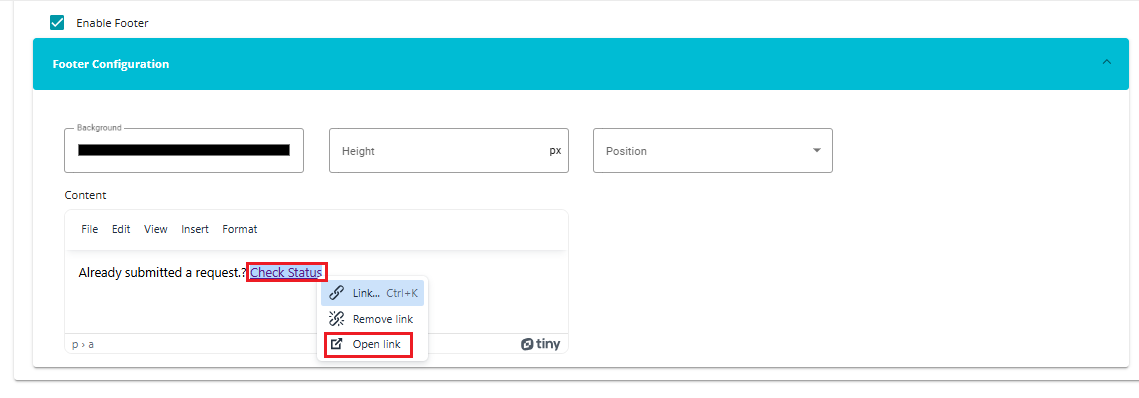Screen dimensions: 1139x398
Task: Click the open-link external arrow icon
Action: click(336, 344)
